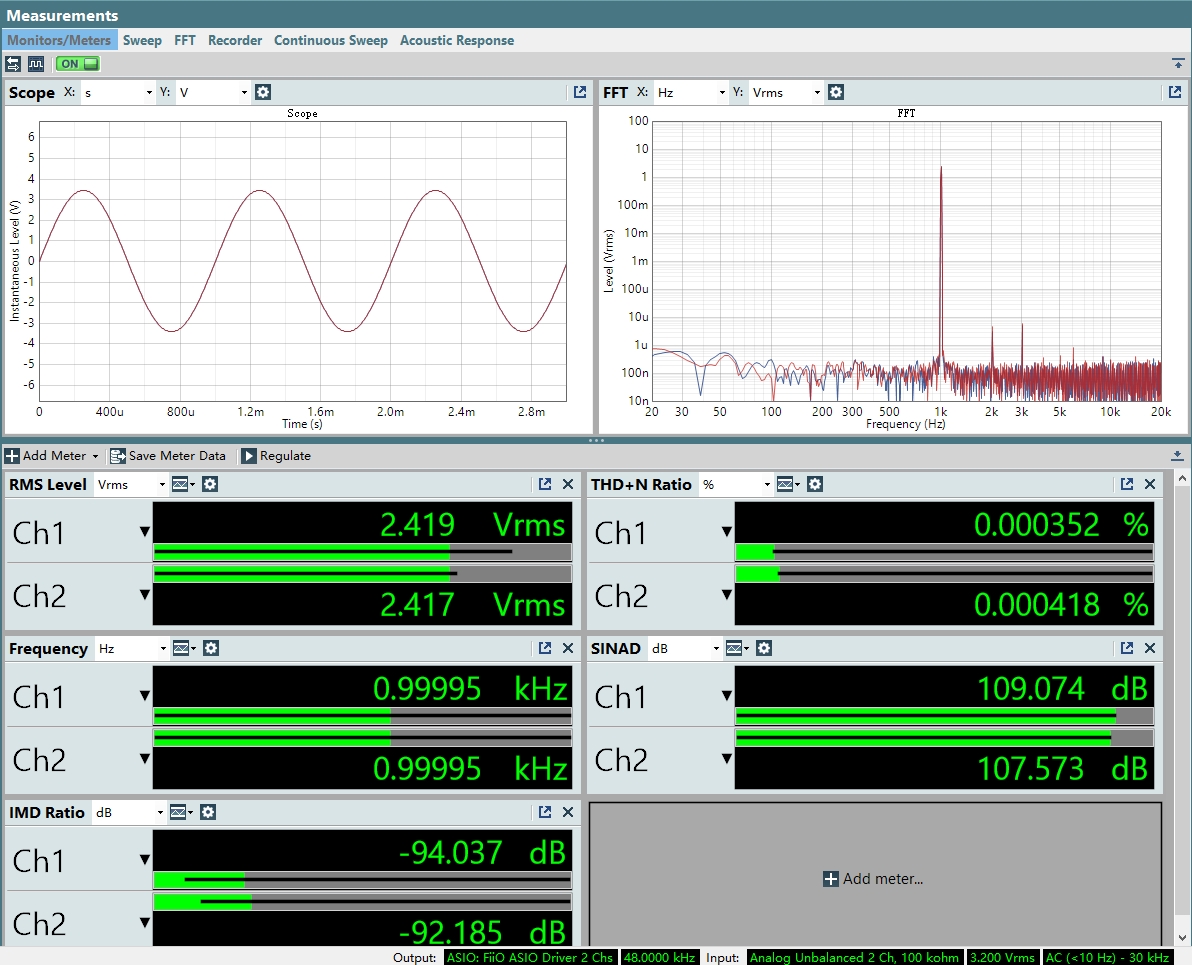Viewport: 1192px width, 965px height.
Task: Open the Scope Y unit dropdown
Action: pos(213,93)
